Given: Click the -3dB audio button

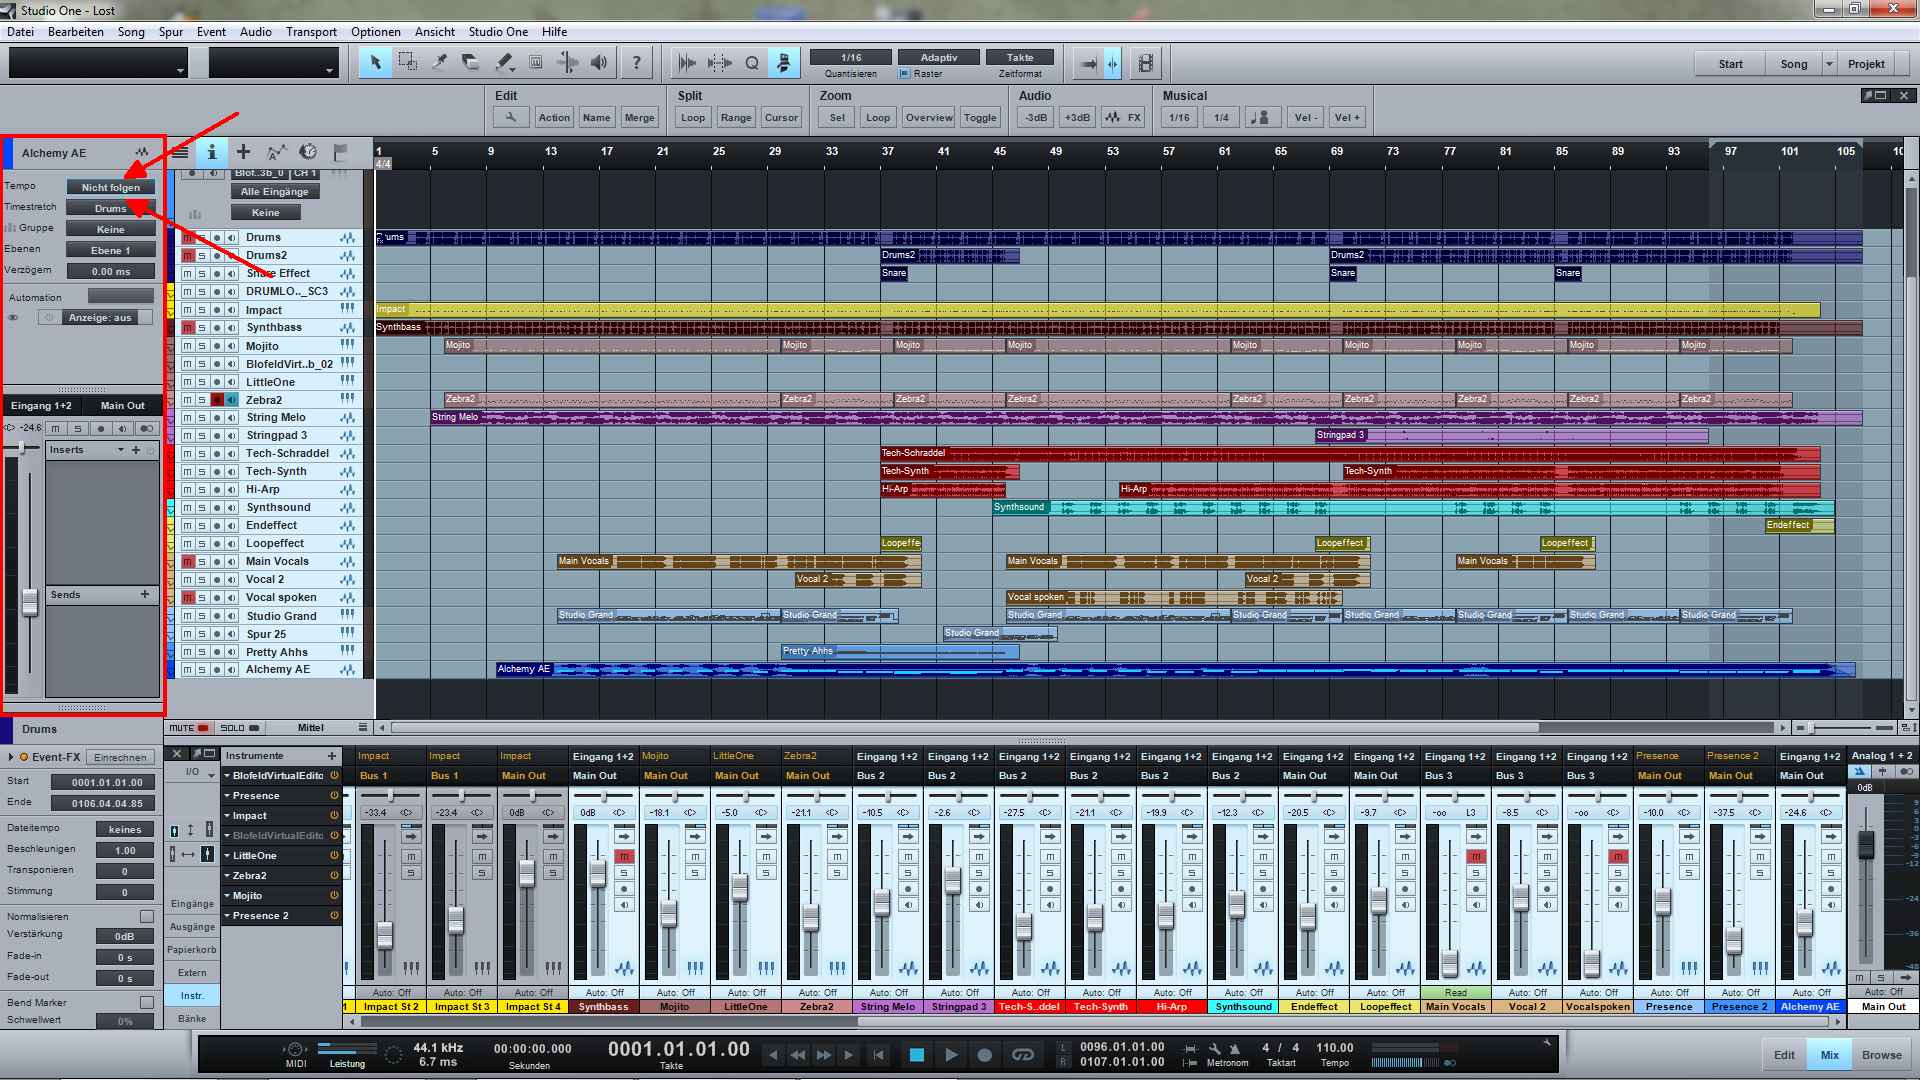Looking at the screenshot, I should pos(1036,117).
